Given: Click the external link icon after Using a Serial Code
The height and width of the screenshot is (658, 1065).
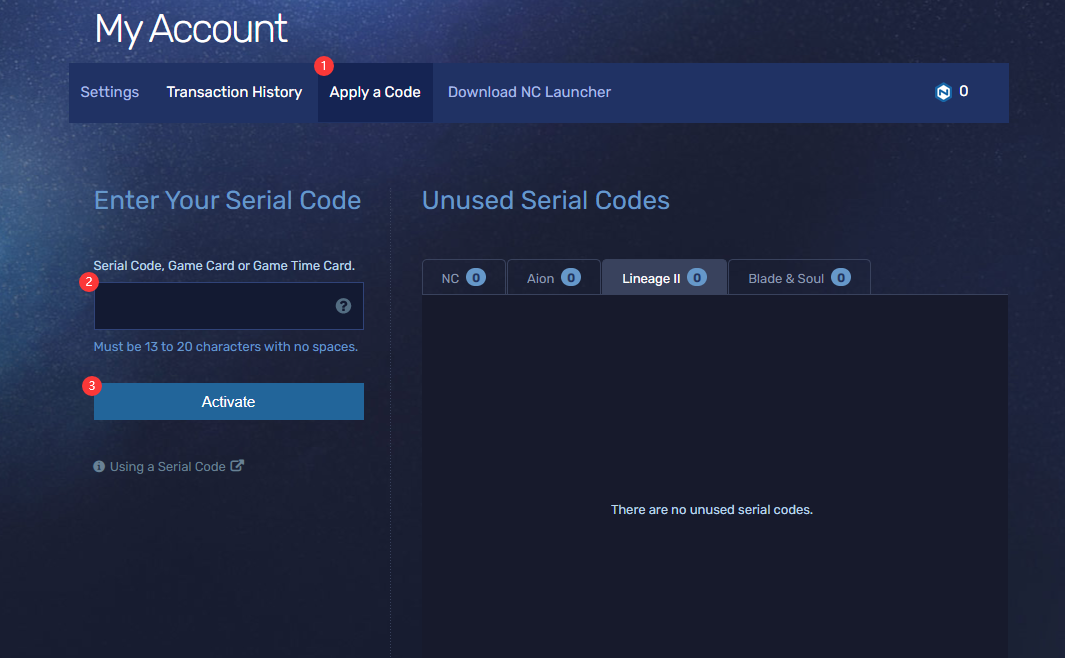Looking at the screenshot, I should 237,466.
